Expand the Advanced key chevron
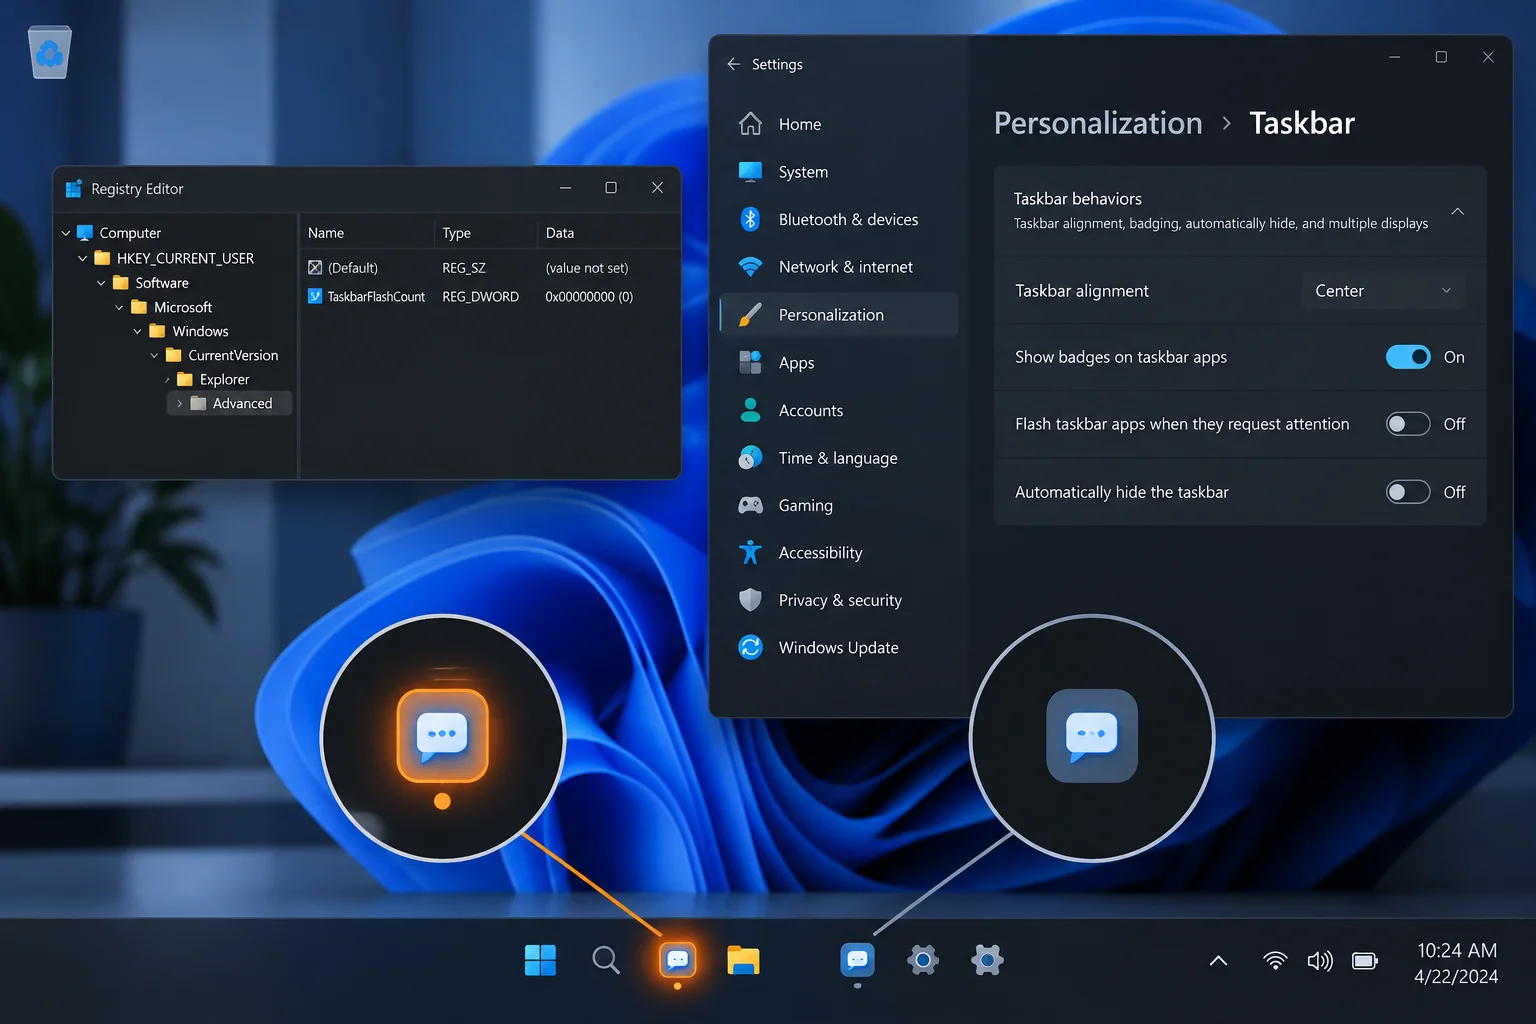 tap(179, 404)
